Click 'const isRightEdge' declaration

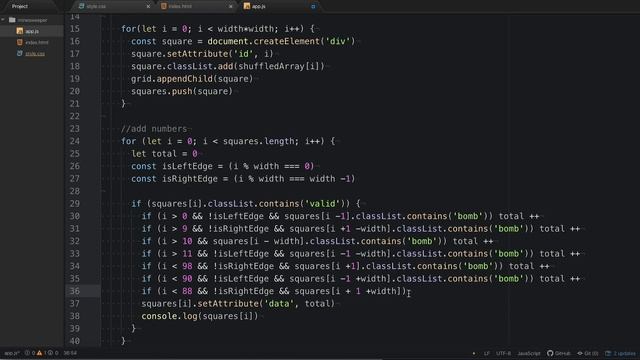click(x=243, y=179)
